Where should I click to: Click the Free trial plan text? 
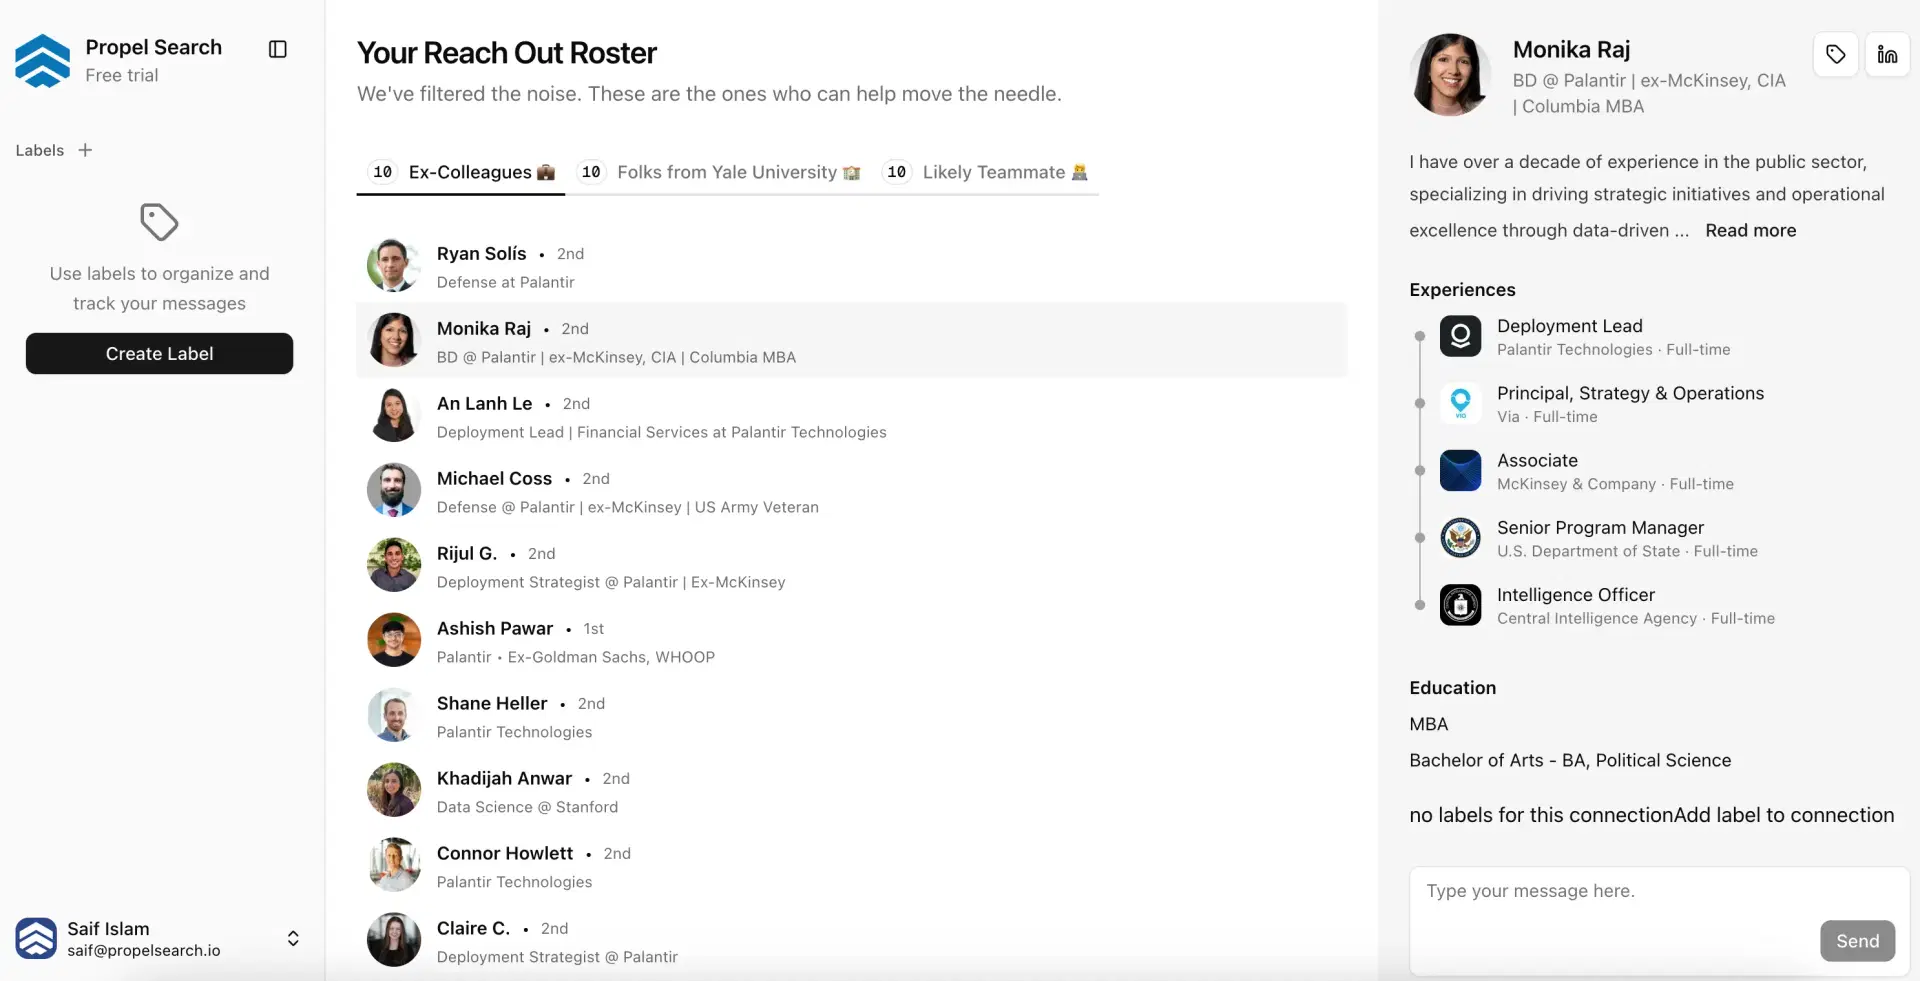(x=122, y=75)
